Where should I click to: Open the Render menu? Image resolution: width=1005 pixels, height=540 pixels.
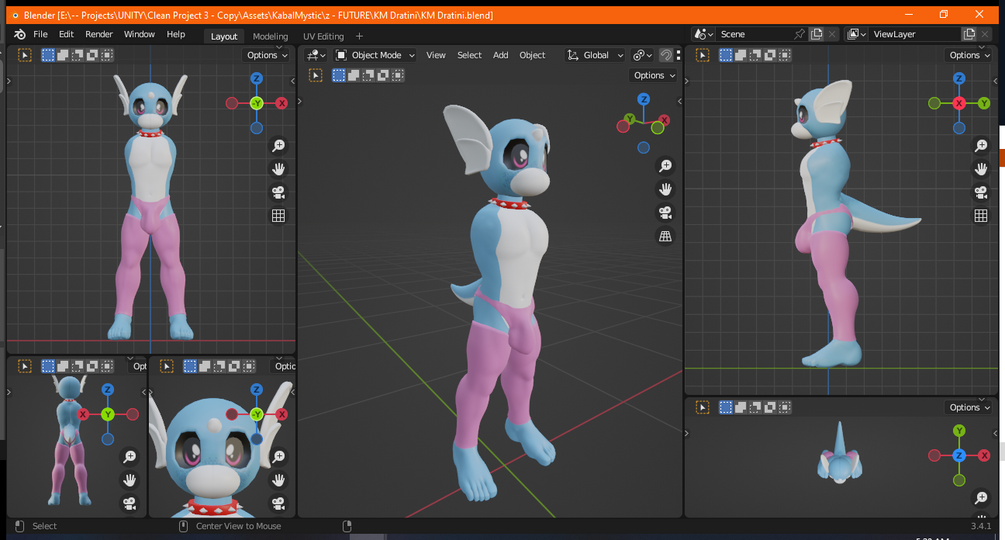coord(99,35)
